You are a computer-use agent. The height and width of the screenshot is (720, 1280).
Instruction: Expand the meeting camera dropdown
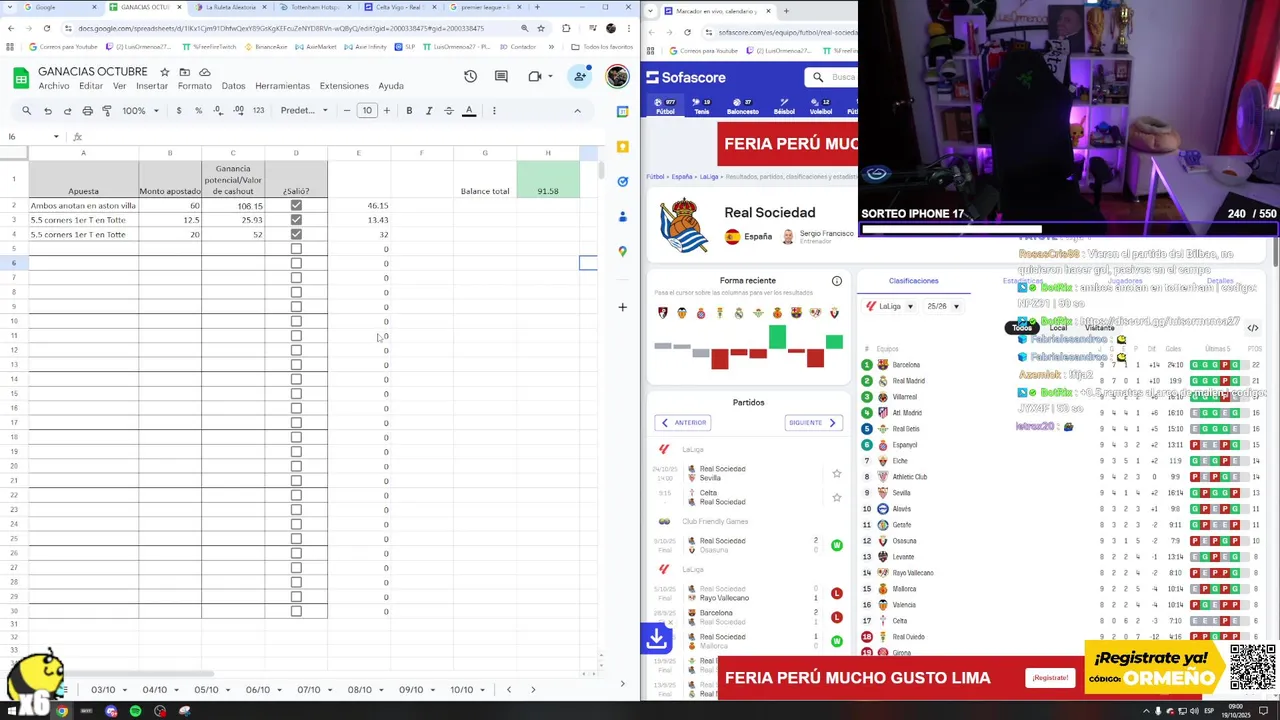click(x=550, y=77)
